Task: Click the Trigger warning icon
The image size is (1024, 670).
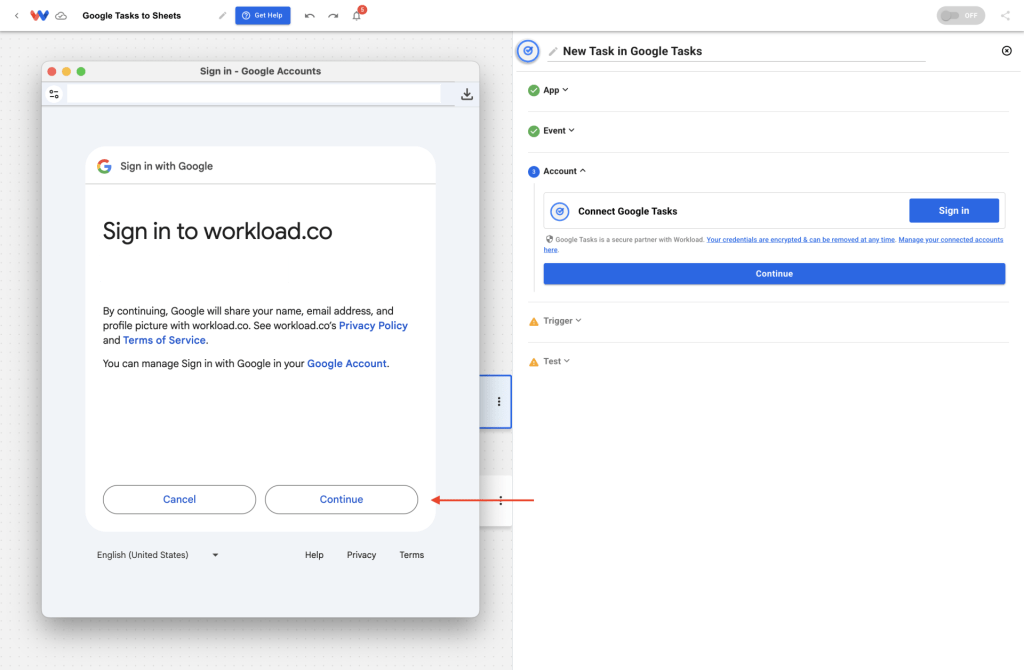Action: coord(534,321)
